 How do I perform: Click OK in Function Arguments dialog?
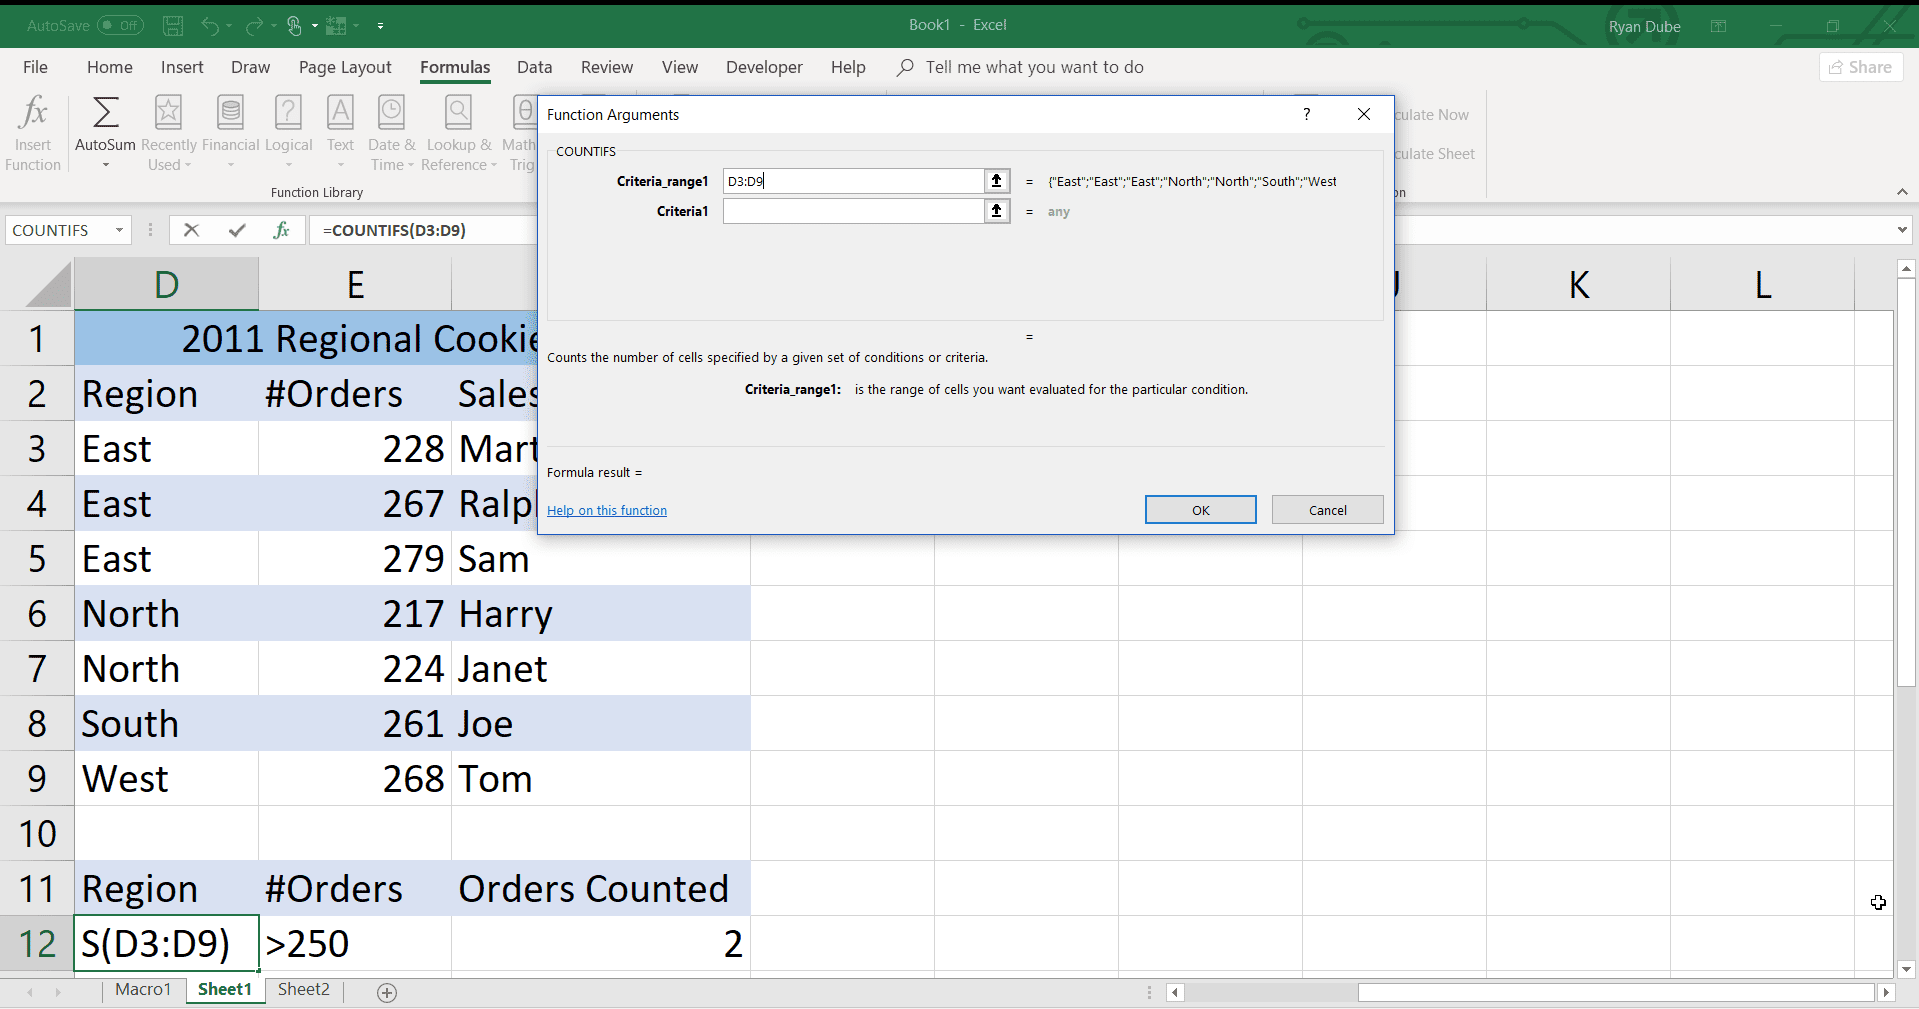[1200, 510]
